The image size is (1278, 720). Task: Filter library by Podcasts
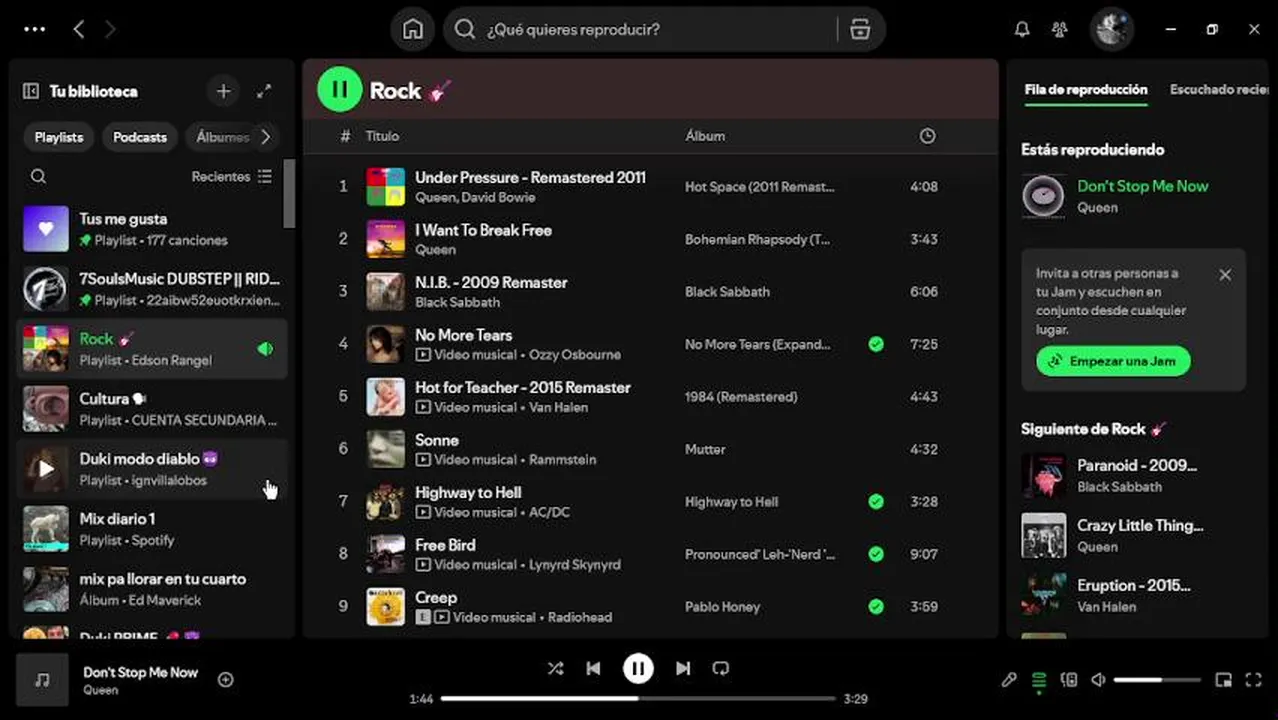pyautogui.click(x=139, y=137)
